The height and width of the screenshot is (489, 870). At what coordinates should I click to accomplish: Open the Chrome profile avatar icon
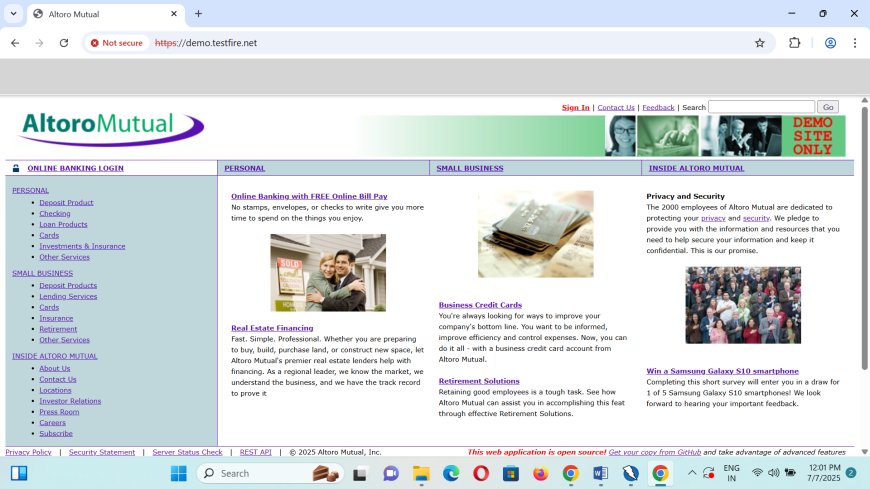coord(830,43)
